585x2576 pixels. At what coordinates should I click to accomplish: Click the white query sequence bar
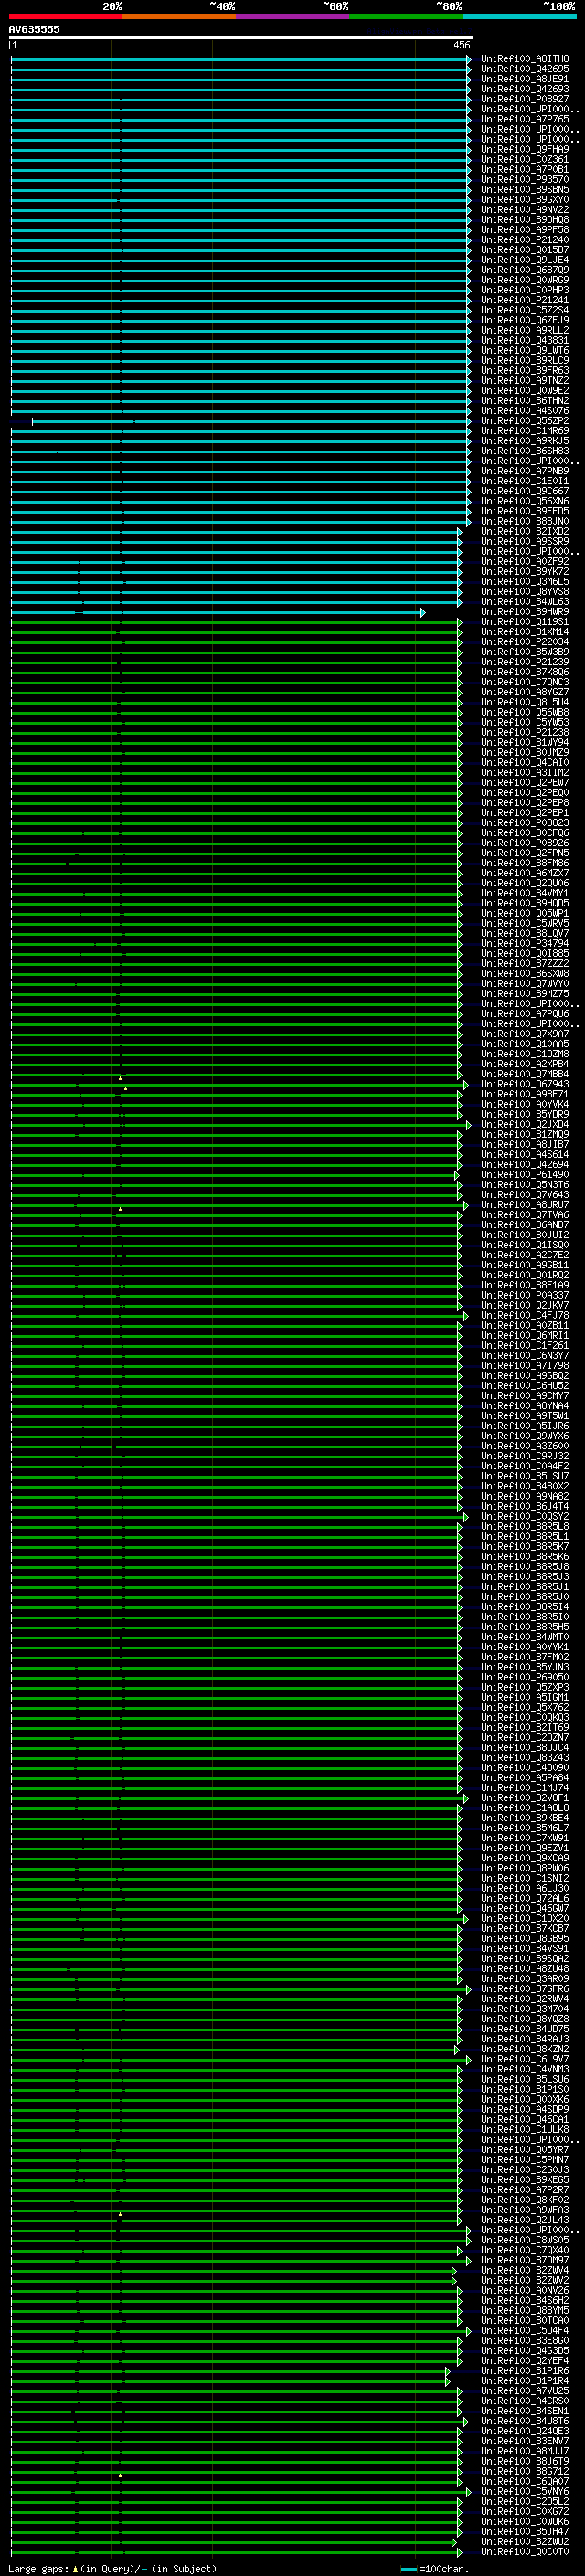tap(241, 38)
